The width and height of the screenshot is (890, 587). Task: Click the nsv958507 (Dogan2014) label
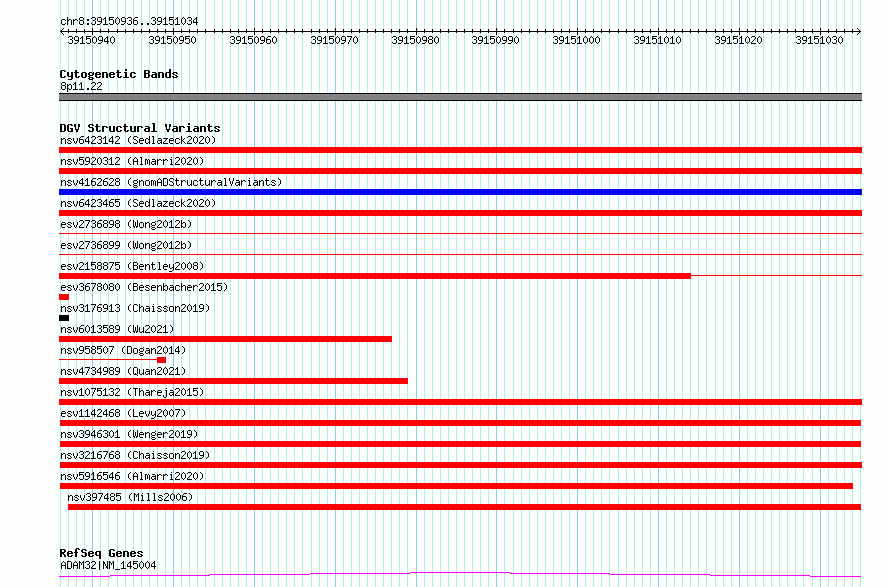click(x=123, y=350)
